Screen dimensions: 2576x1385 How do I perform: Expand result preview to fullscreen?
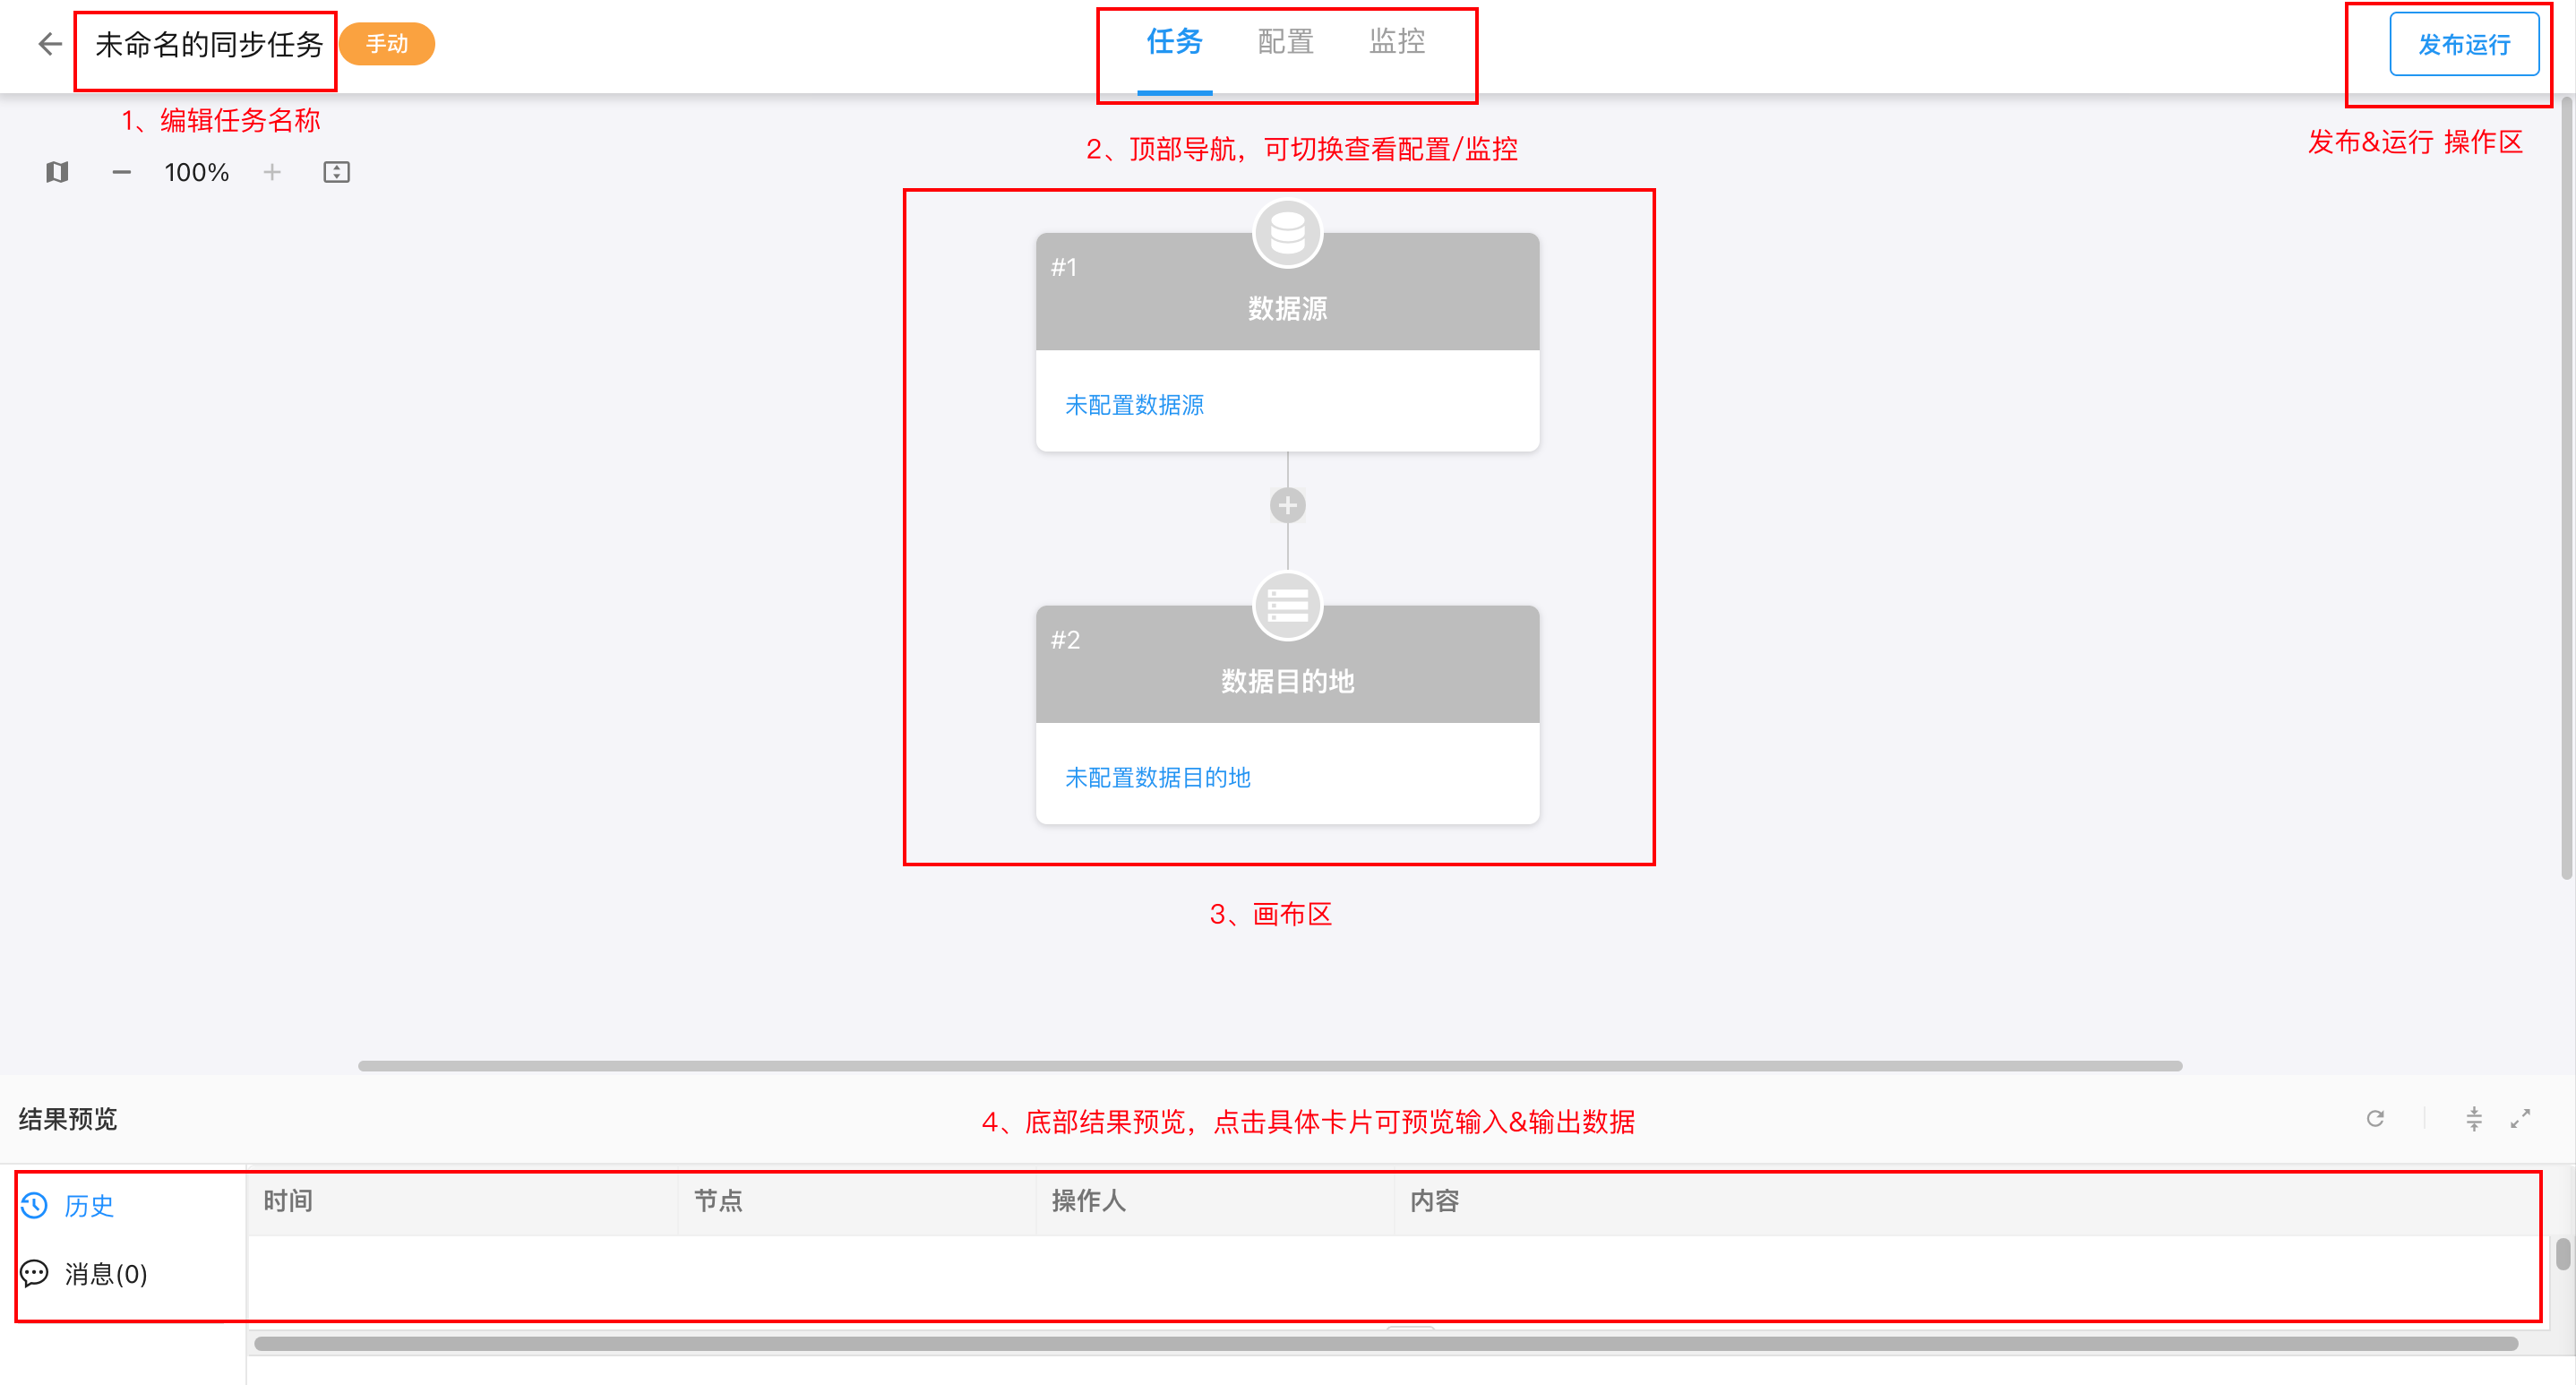(2520, 1118)
